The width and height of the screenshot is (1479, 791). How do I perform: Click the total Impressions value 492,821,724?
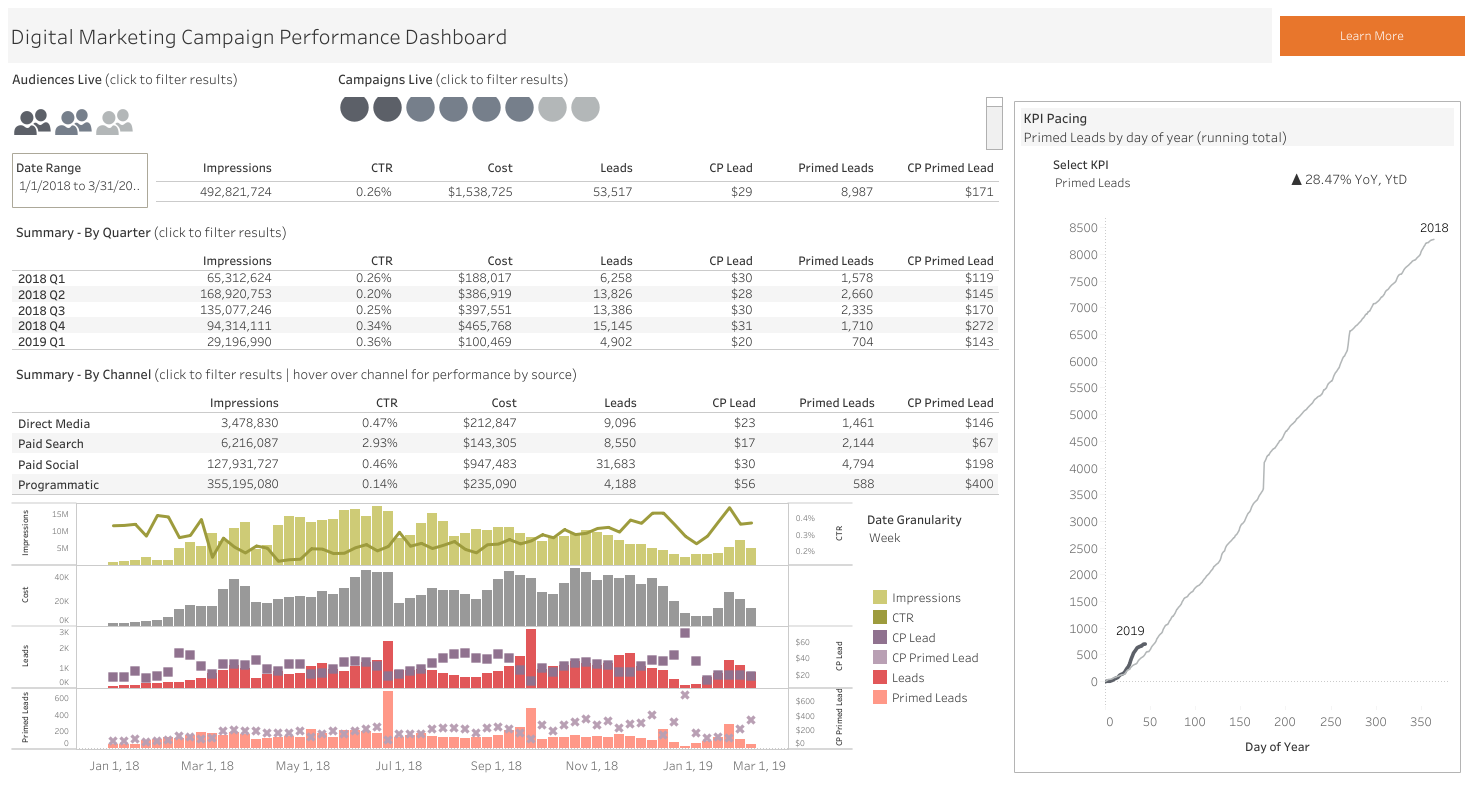pyautogui.click(x=236, y=192)
